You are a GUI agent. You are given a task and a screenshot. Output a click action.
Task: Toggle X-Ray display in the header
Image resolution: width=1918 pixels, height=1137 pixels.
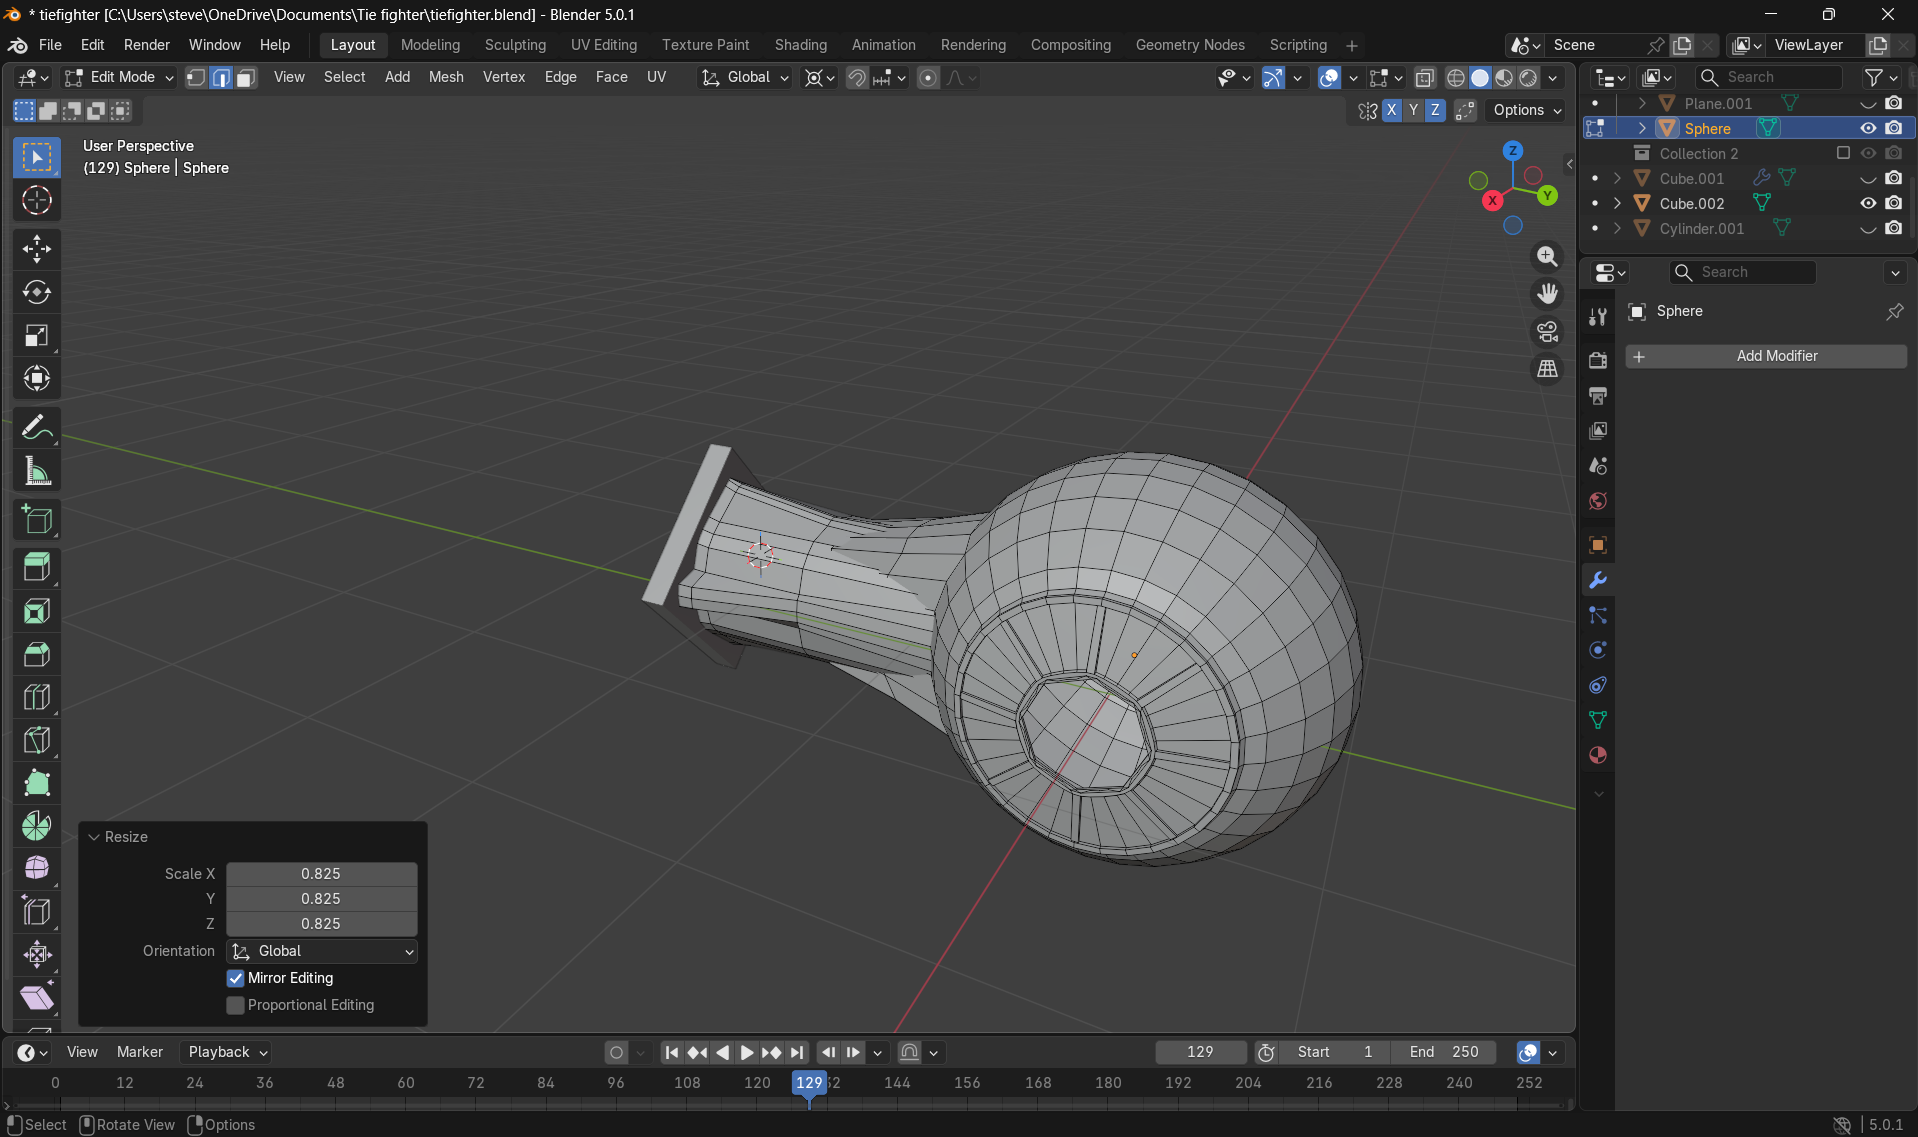tap(1425, 77)
